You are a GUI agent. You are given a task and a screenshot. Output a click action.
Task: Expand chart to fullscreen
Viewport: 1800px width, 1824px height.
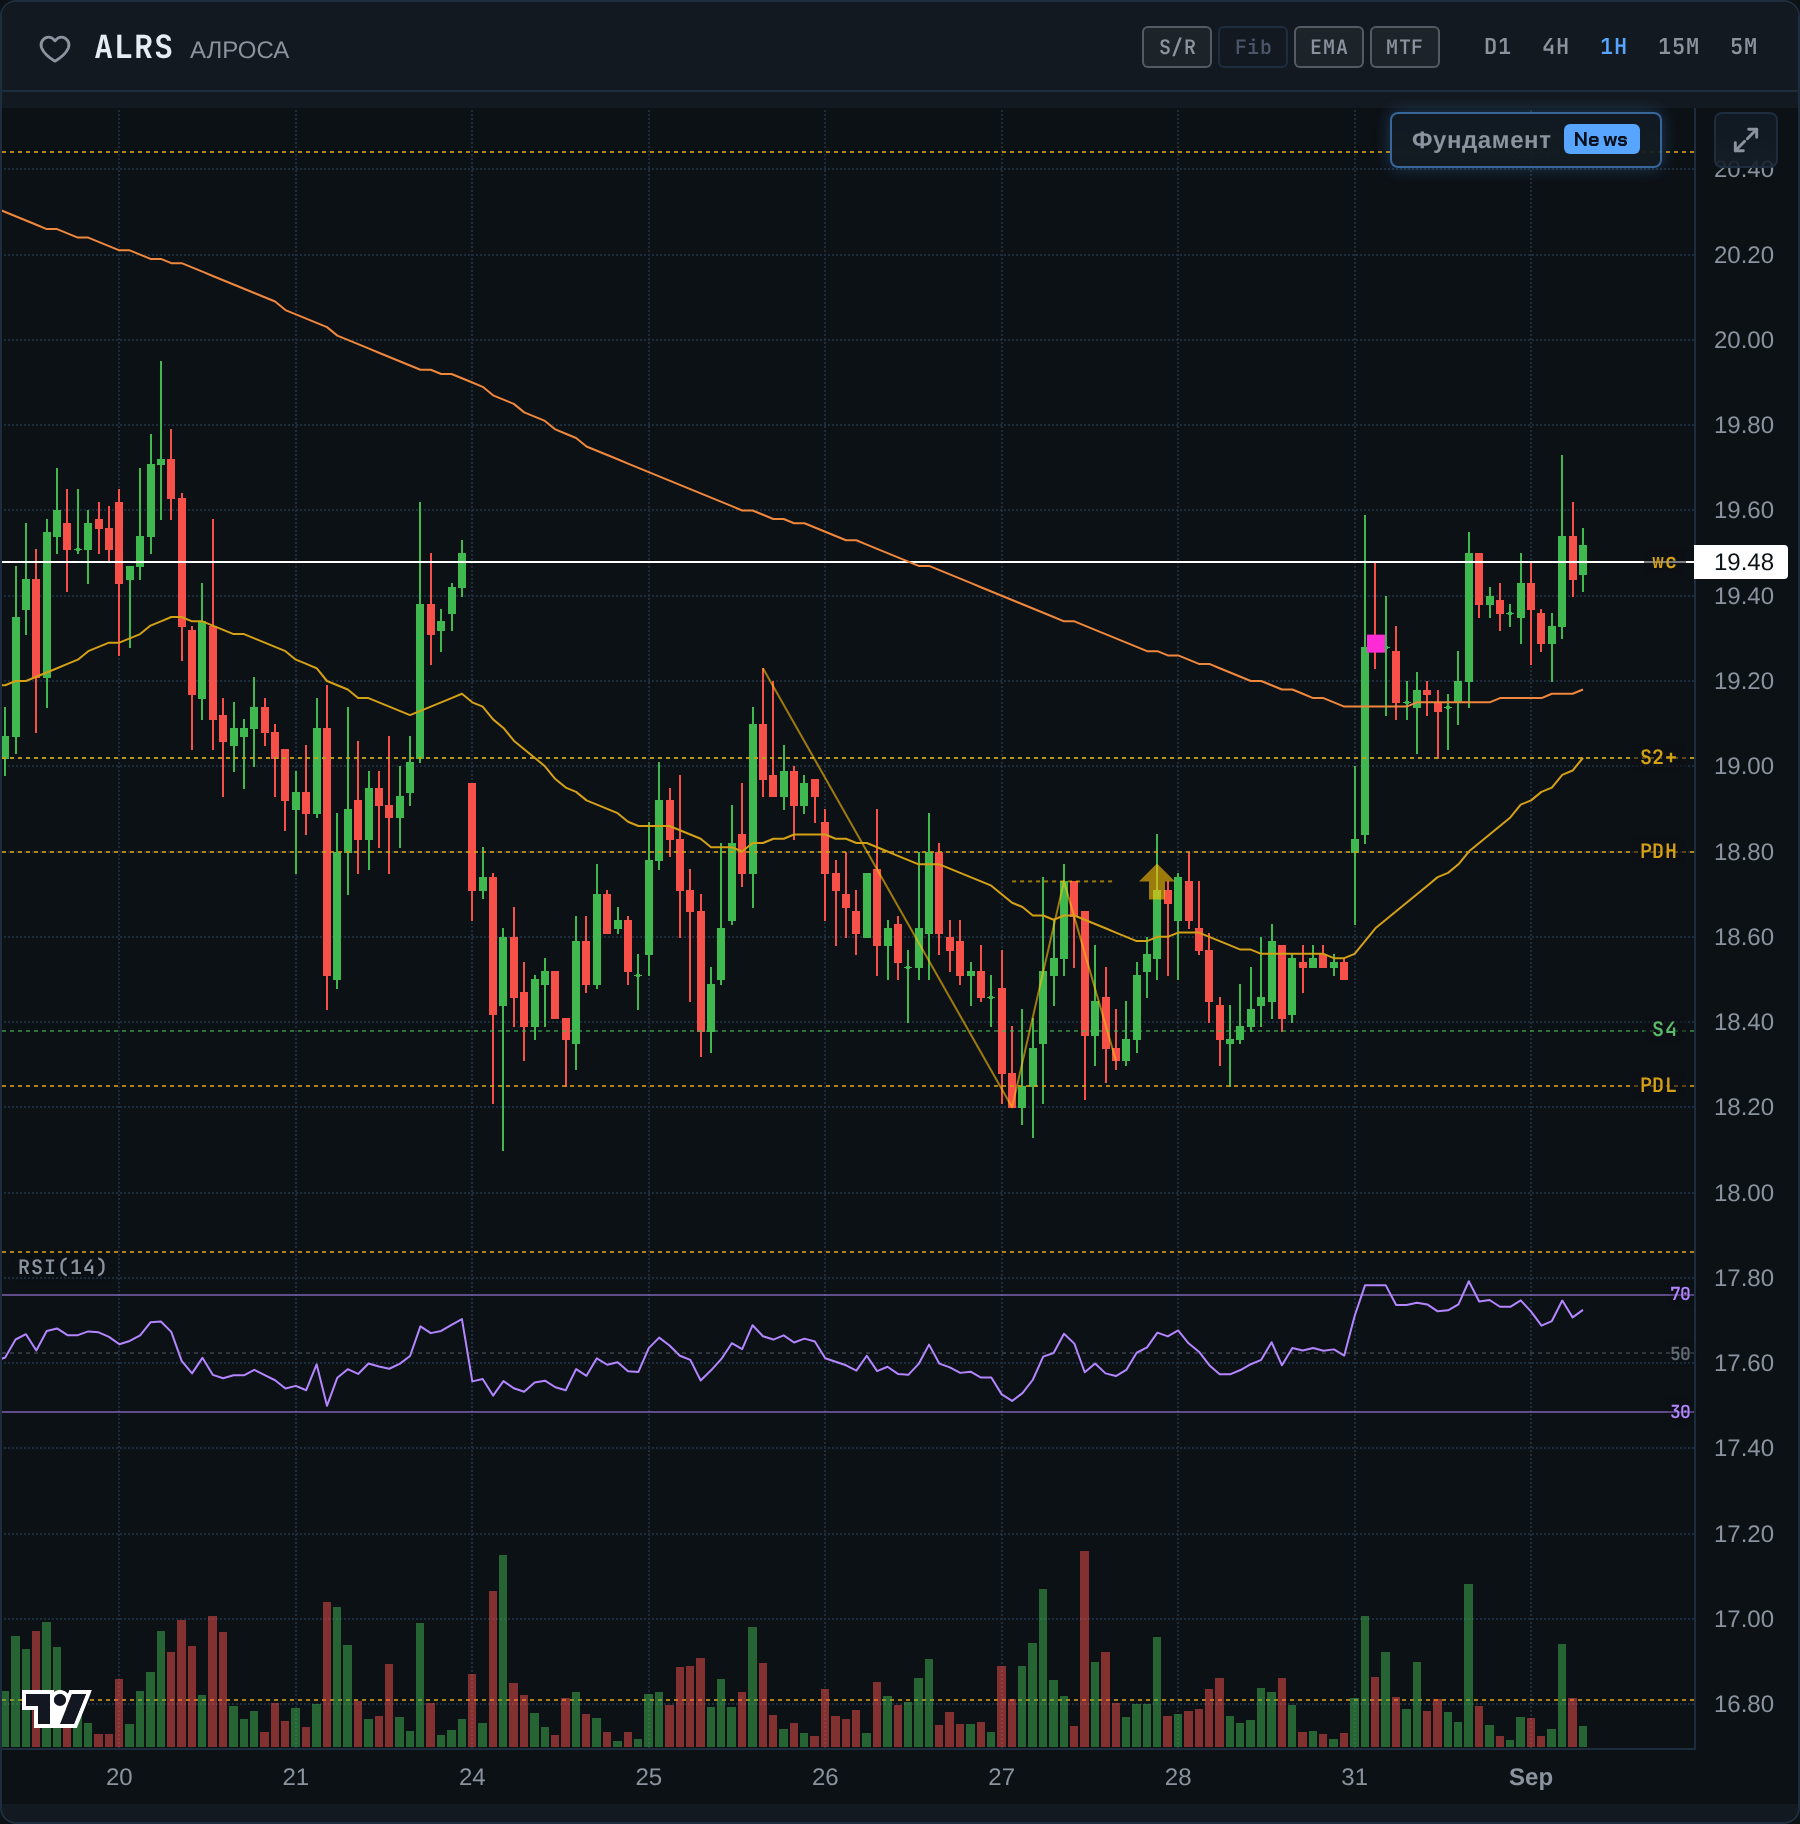[x=1745, y=140]
